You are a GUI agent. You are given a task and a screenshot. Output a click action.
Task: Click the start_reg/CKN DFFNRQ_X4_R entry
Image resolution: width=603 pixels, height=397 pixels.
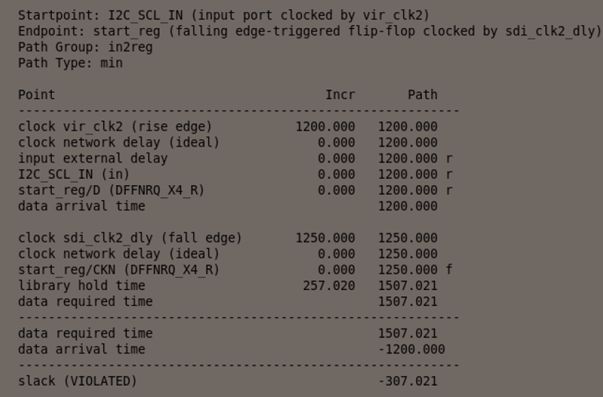pyautogui.click(x=119, y=269)
